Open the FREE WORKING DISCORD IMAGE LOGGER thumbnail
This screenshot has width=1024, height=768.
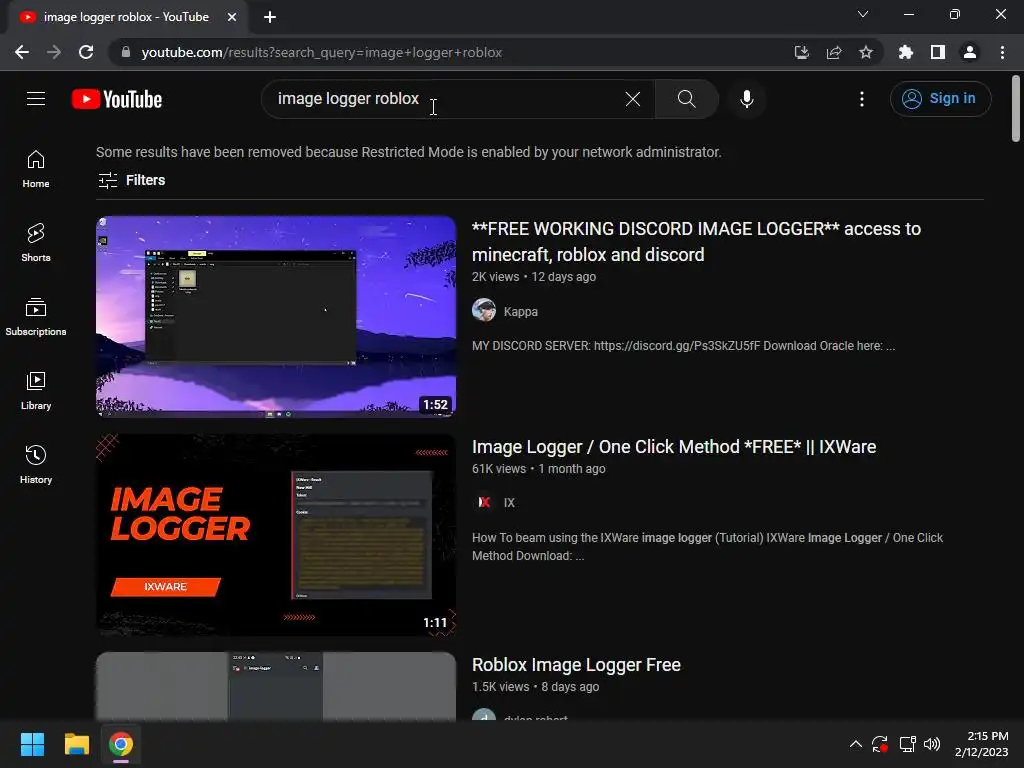(x=276, y=316)
